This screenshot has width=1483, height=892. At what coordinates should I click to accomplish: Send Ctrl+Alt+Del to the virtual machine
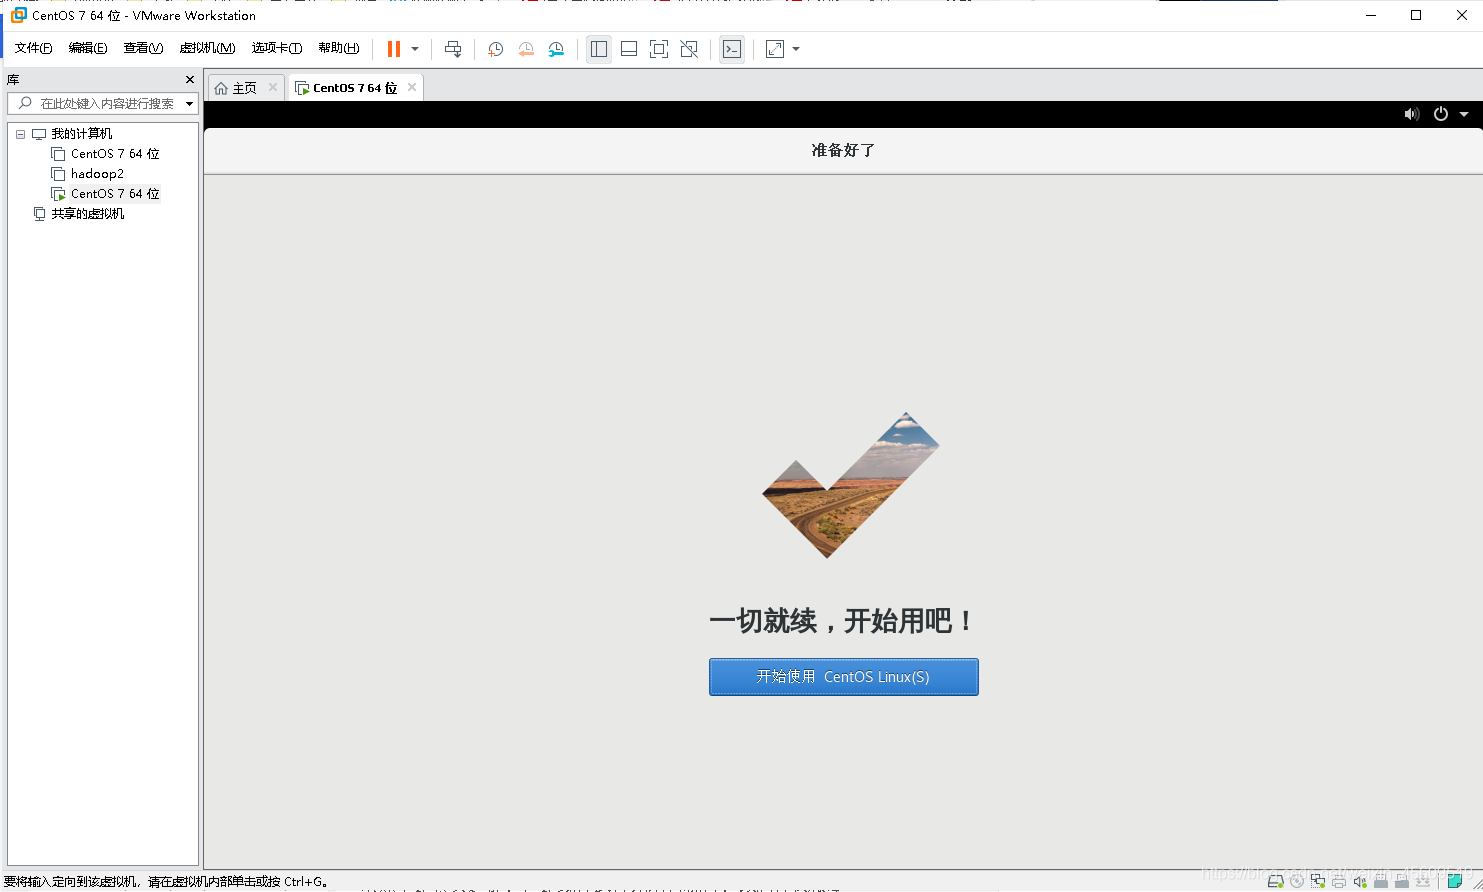click(x=453, y=49)
